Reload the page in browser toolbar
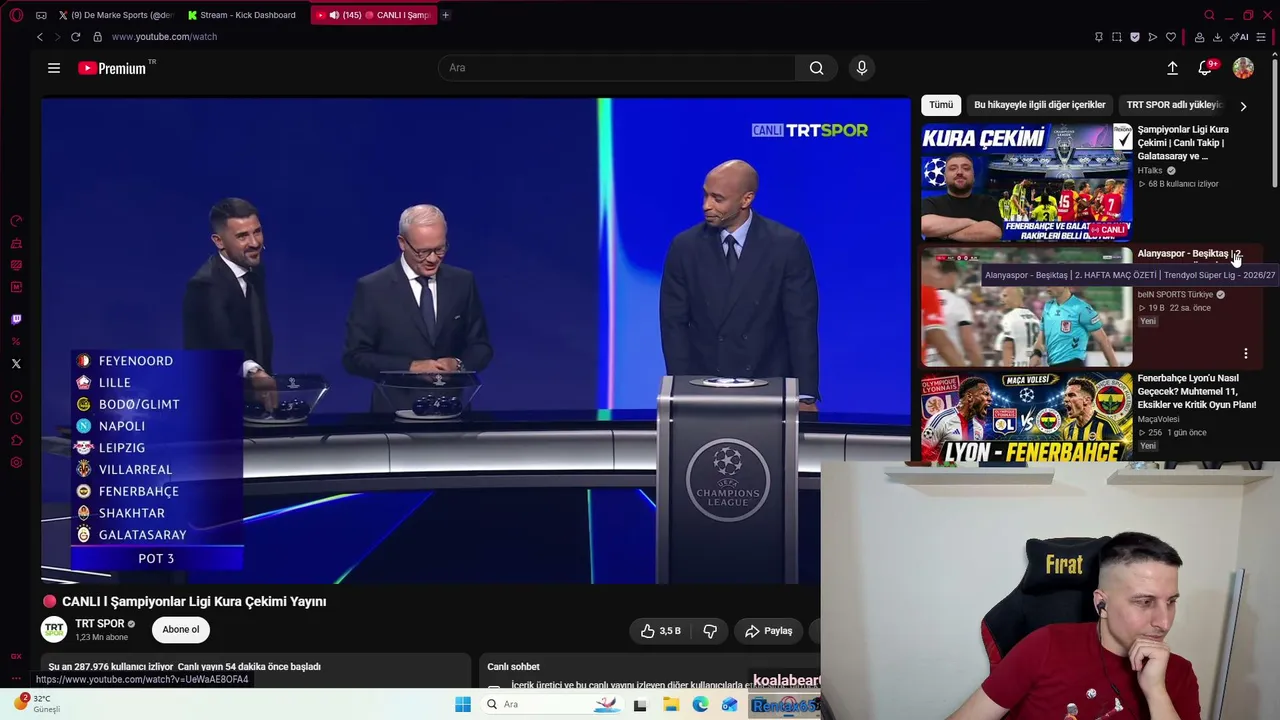This screenshot has width=1280, height=720. (x=75, y=37)
